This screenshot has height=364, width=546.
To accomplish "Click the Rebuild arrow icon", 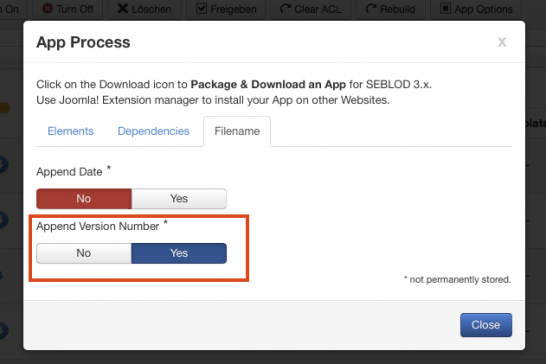I will click(371, 8).
